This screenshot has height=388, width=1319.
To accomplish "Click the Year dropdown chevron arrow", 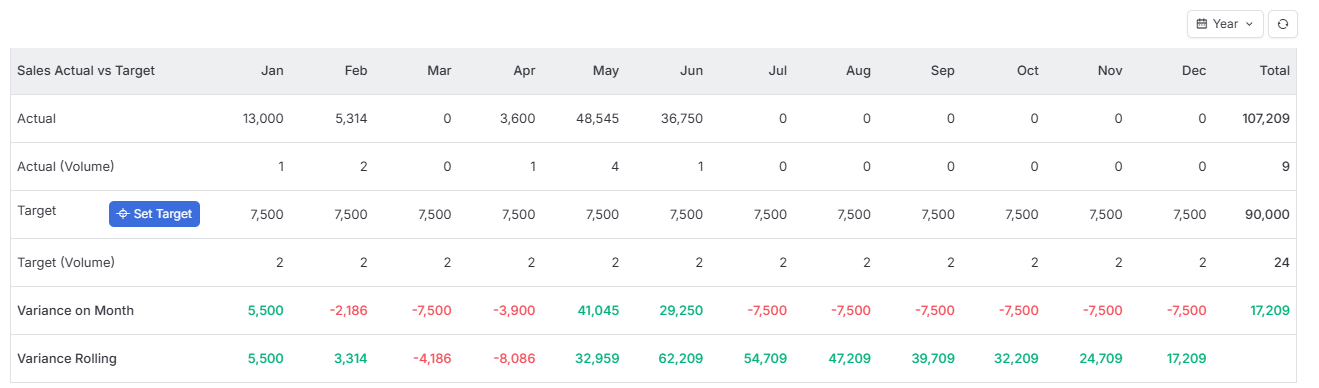I will (x=1249, y=24).
